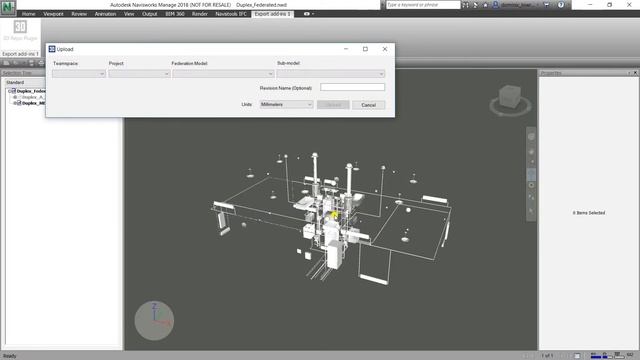
Task: Click the keyword search input box
Action: pyautogui.click(x=423, y=5)
